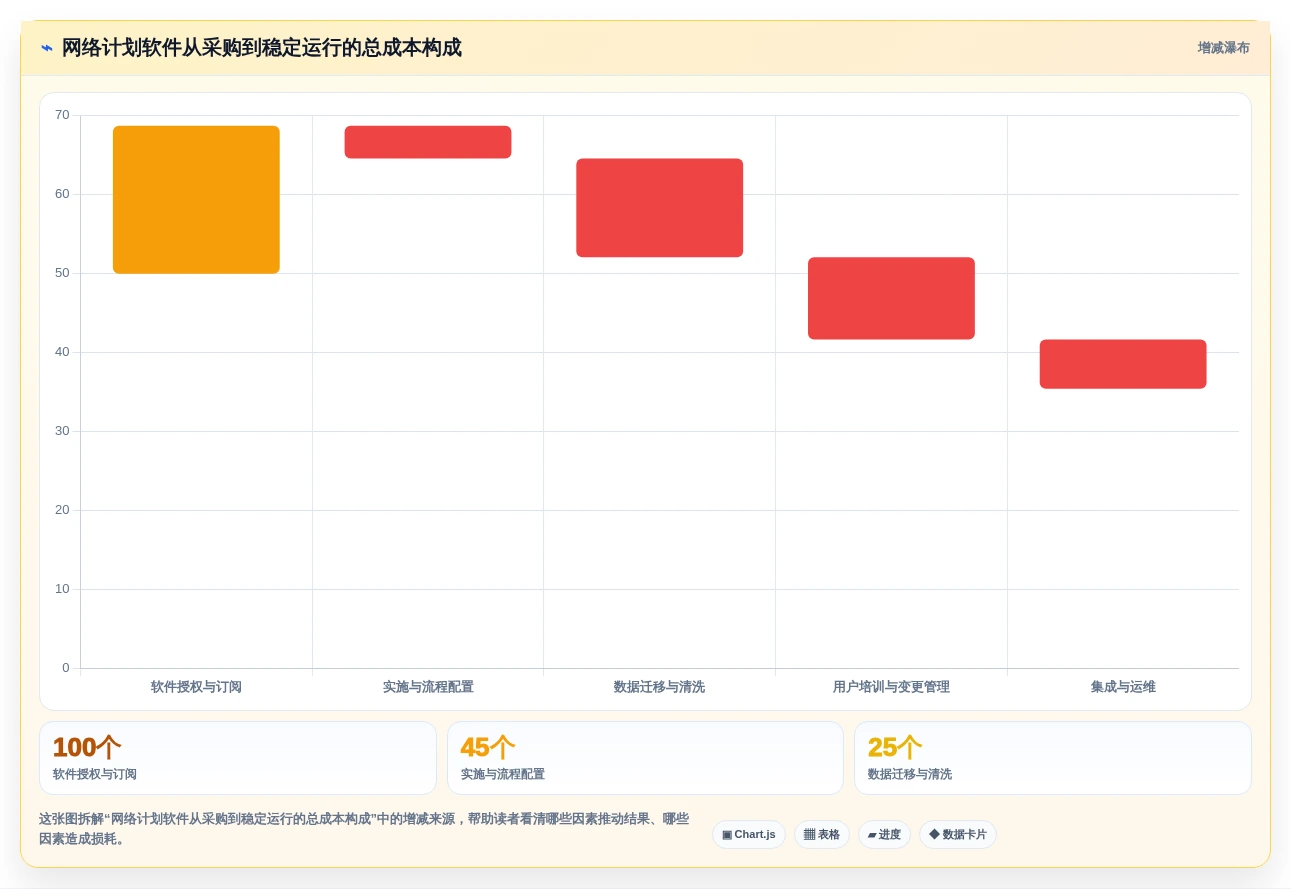The image size is (1291, 889).
Task: Click the Chart.js tag chip
Action: 749,835
